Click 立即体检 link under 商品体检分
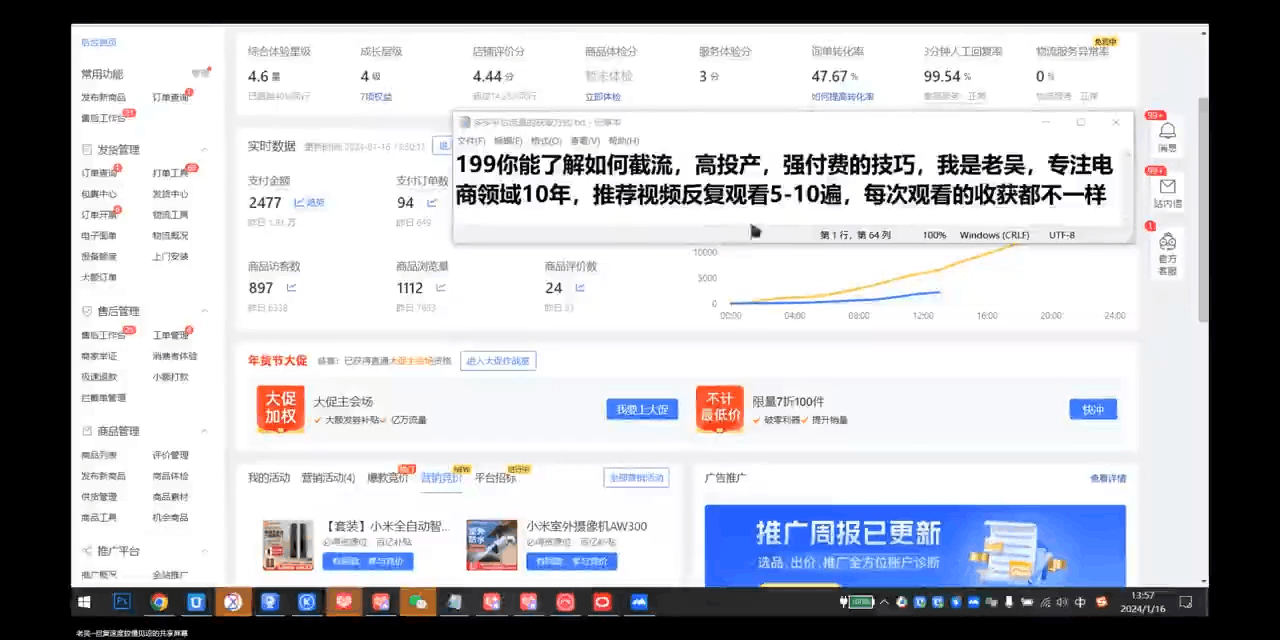 603,97
